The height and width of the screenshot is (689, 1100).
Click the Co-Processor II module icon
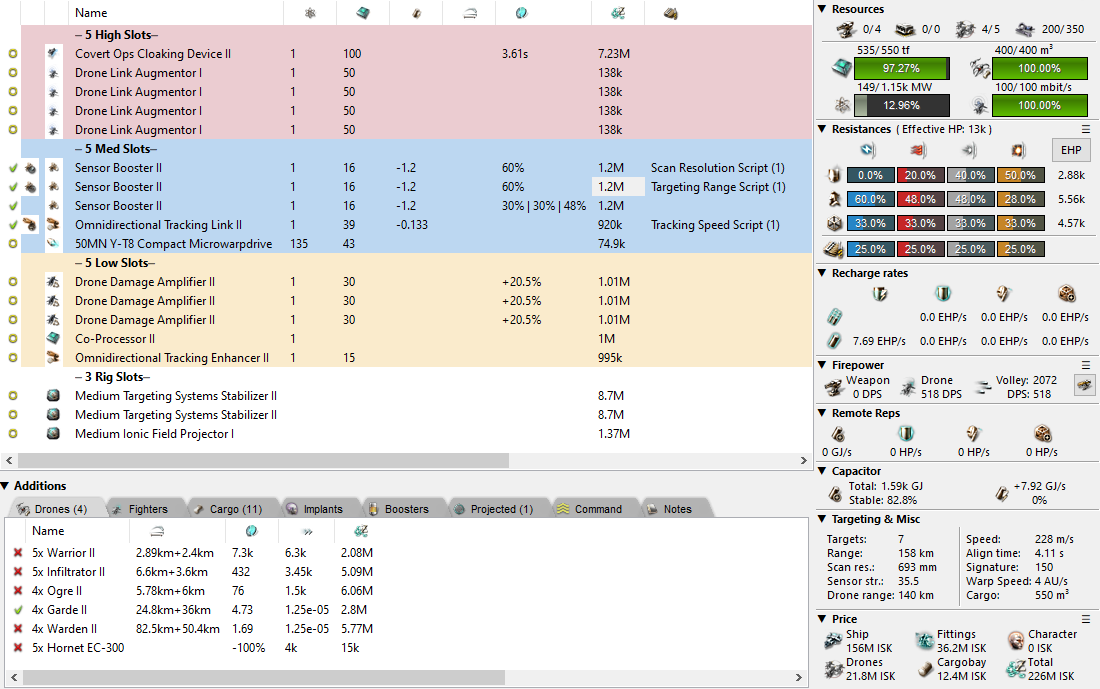54,339
